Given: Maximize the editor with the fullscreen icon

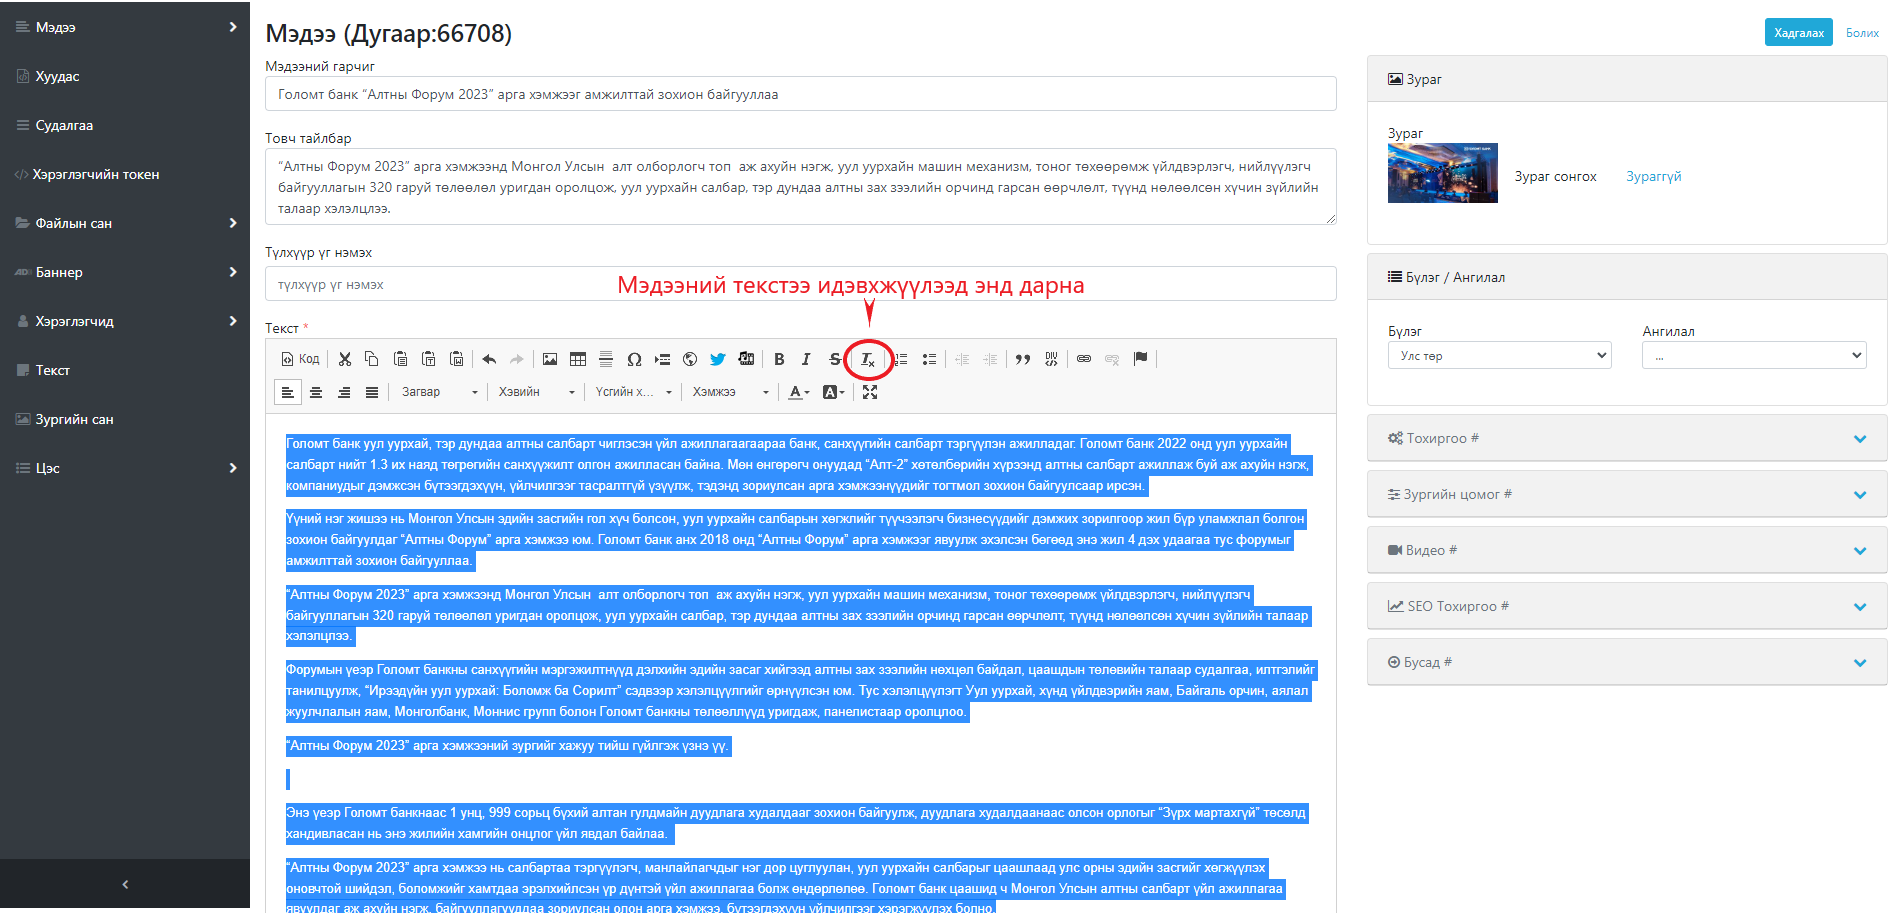Looking at the screenshot, I should (x=870, y=392).
